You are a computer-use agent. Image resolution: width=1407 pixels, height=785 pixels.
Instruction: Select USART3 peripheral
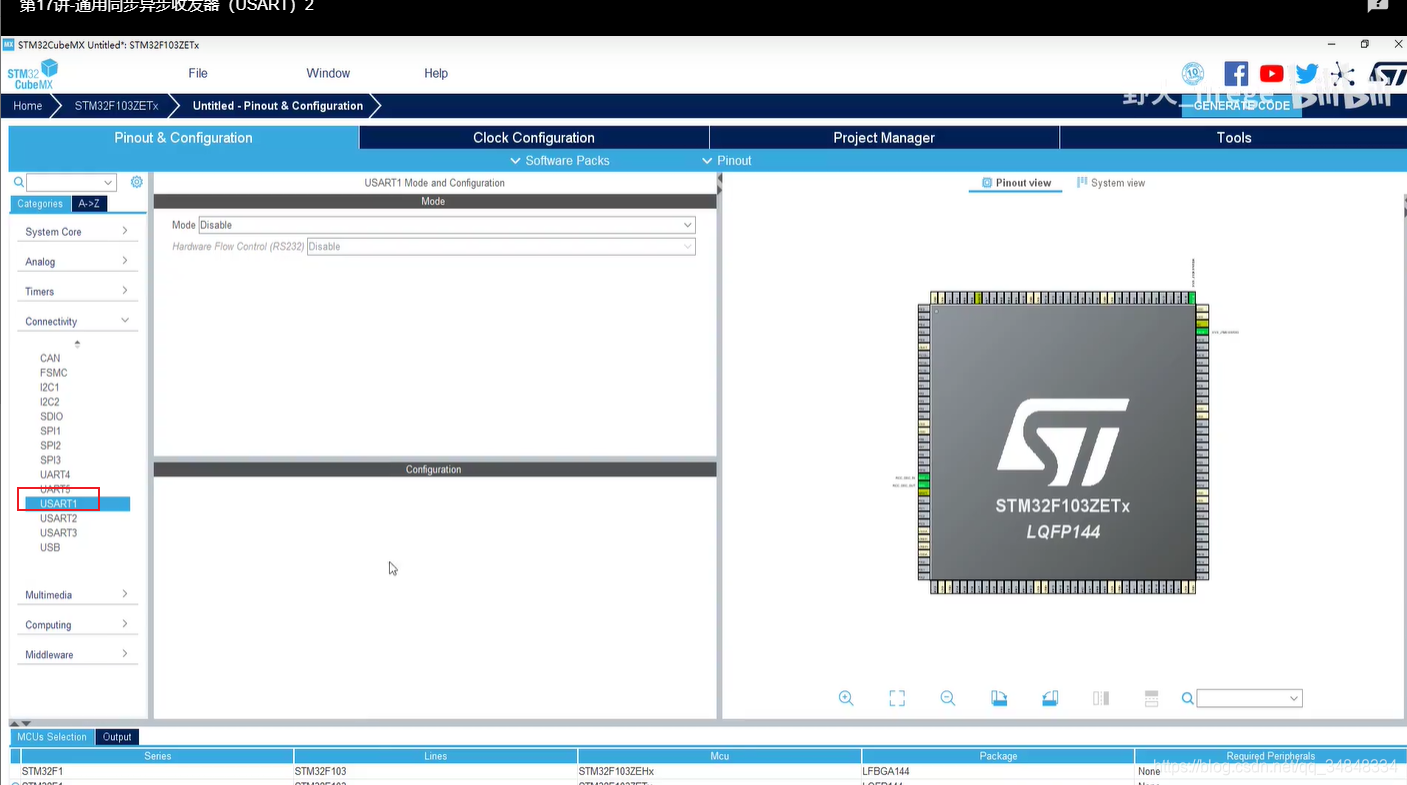pyautogui.click(x=59, y=533)
